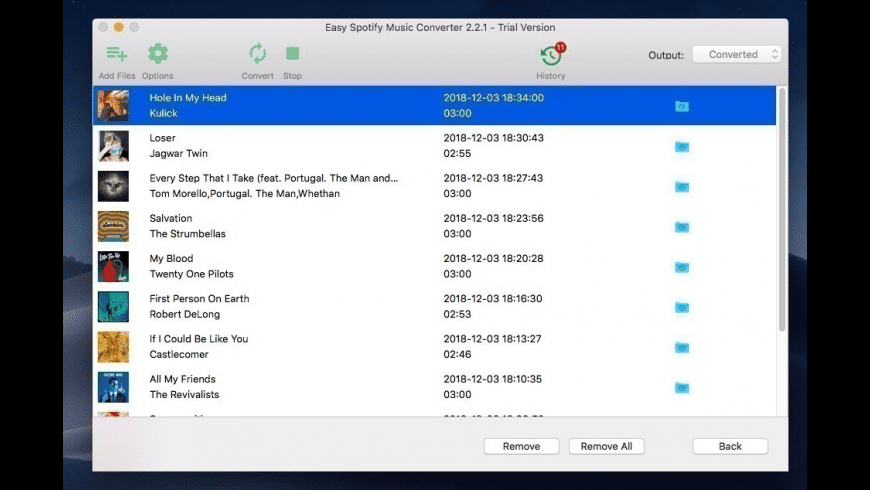870x490 pixels.
Task: Click album art for All My Friends
Action: pos(113,387)
